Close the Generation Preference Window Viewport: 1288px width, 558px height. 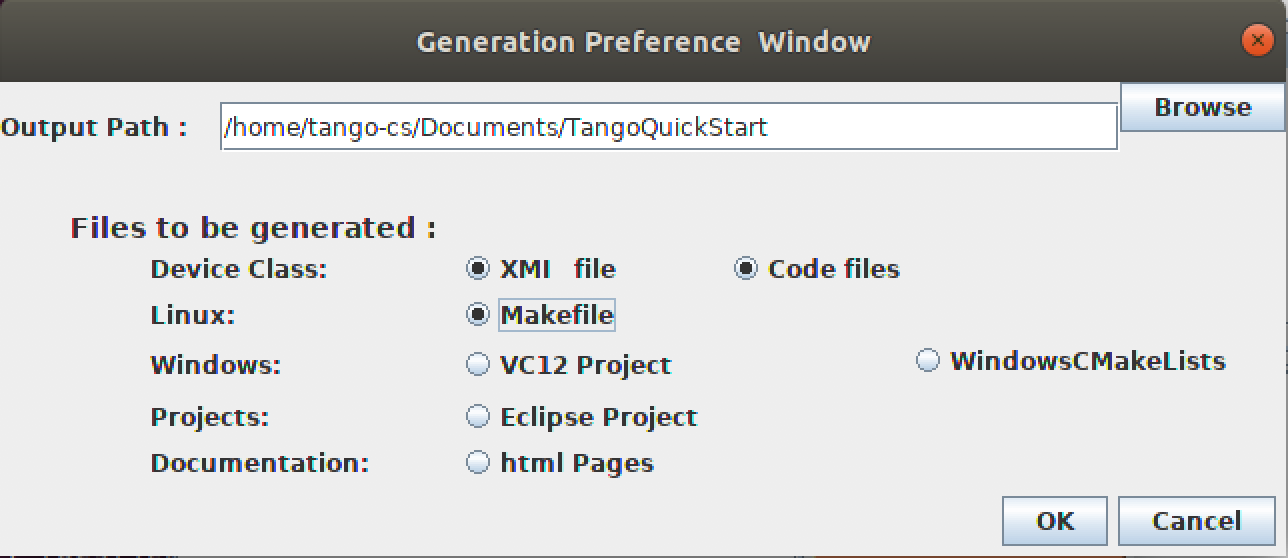pos(1256,41)
